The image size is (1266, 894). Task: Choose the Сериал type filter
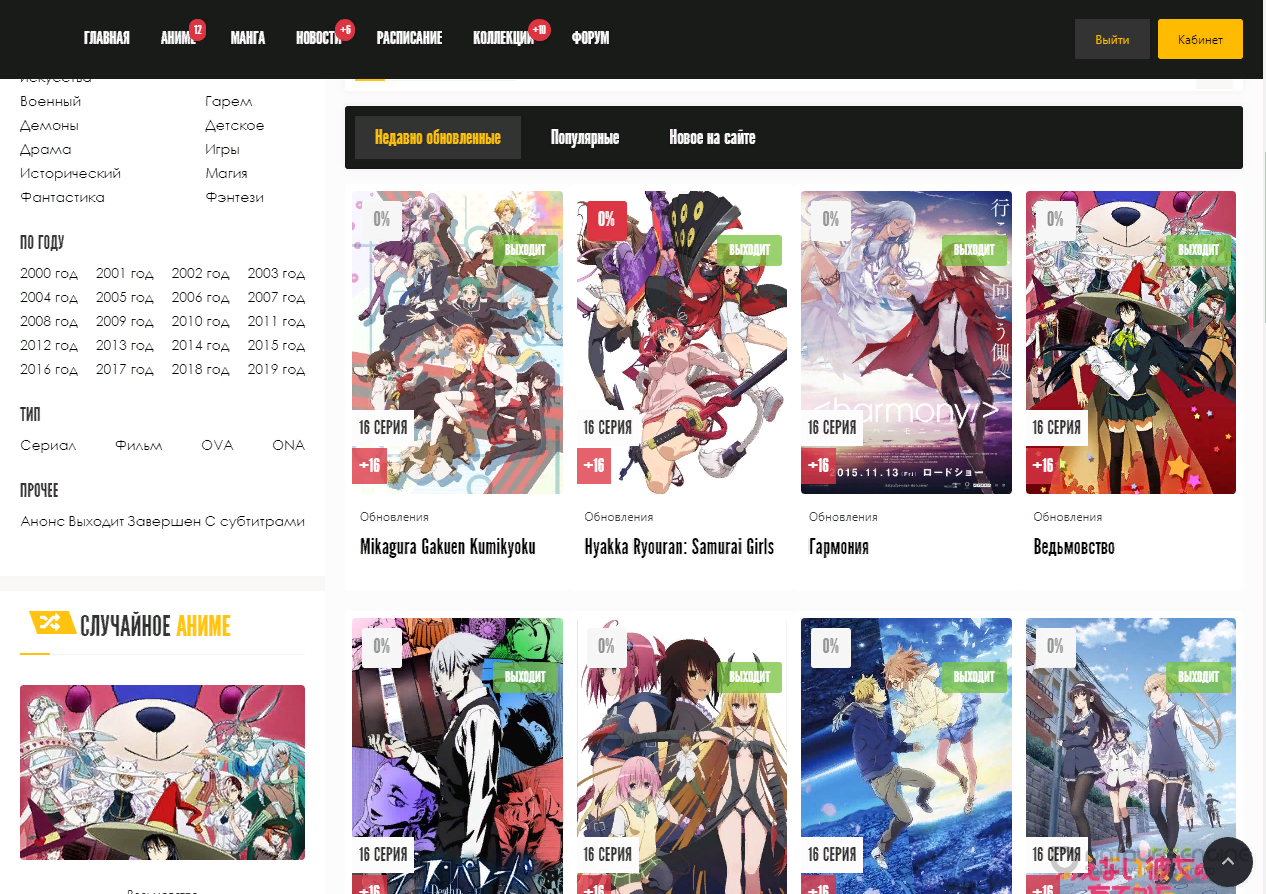click(48, 445)
